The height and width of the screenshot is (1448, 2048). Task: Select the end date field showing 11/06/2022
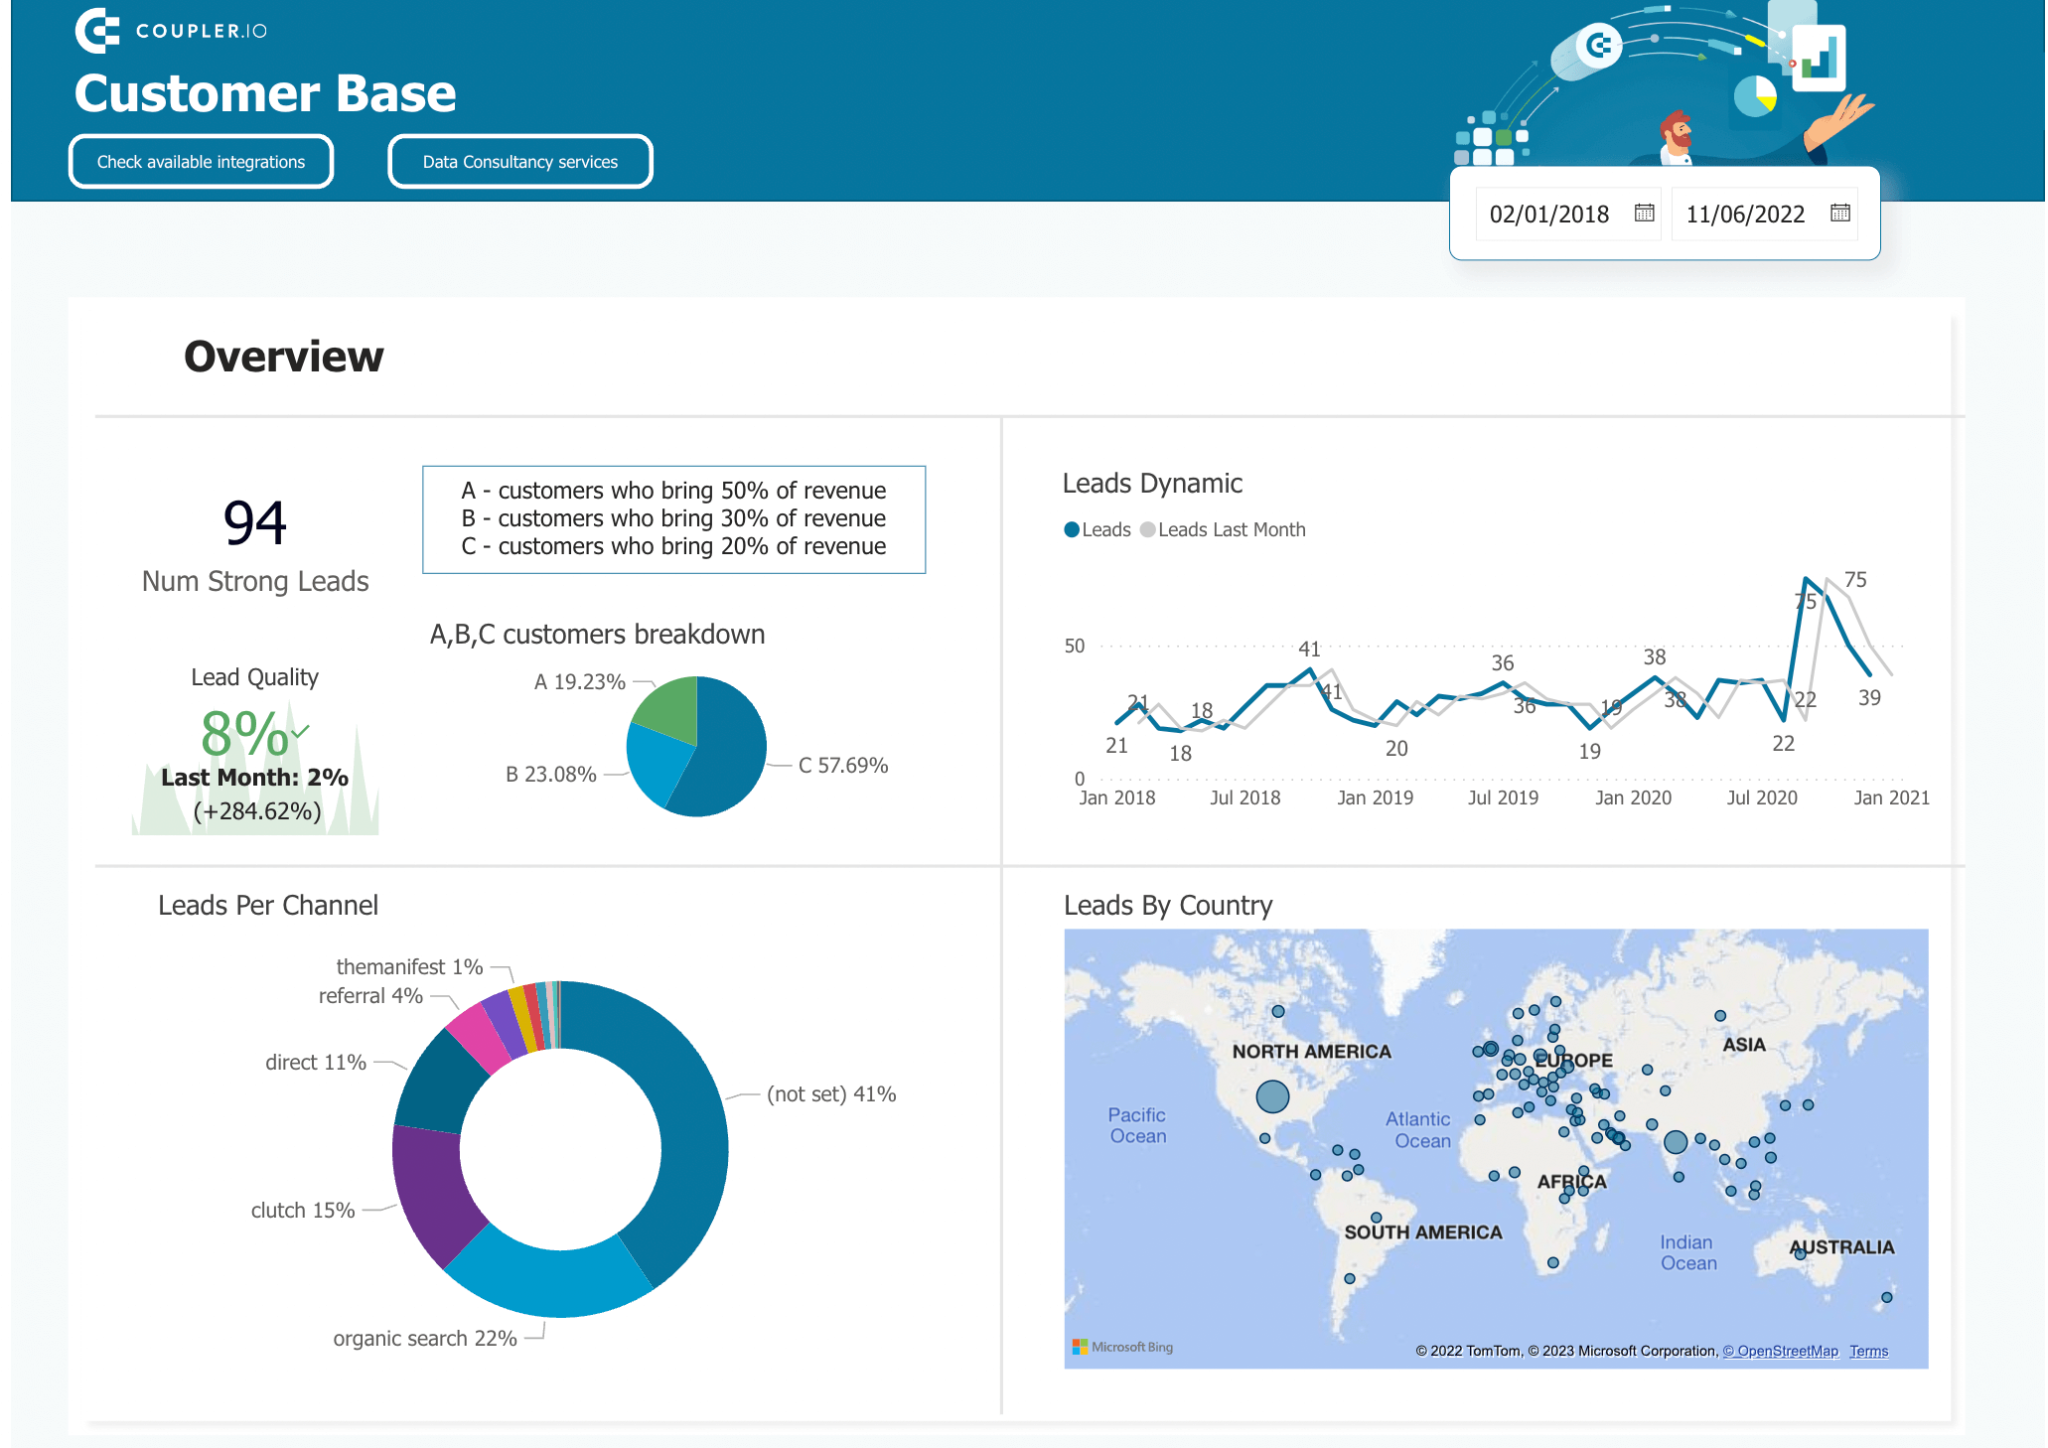point(1744,213)
